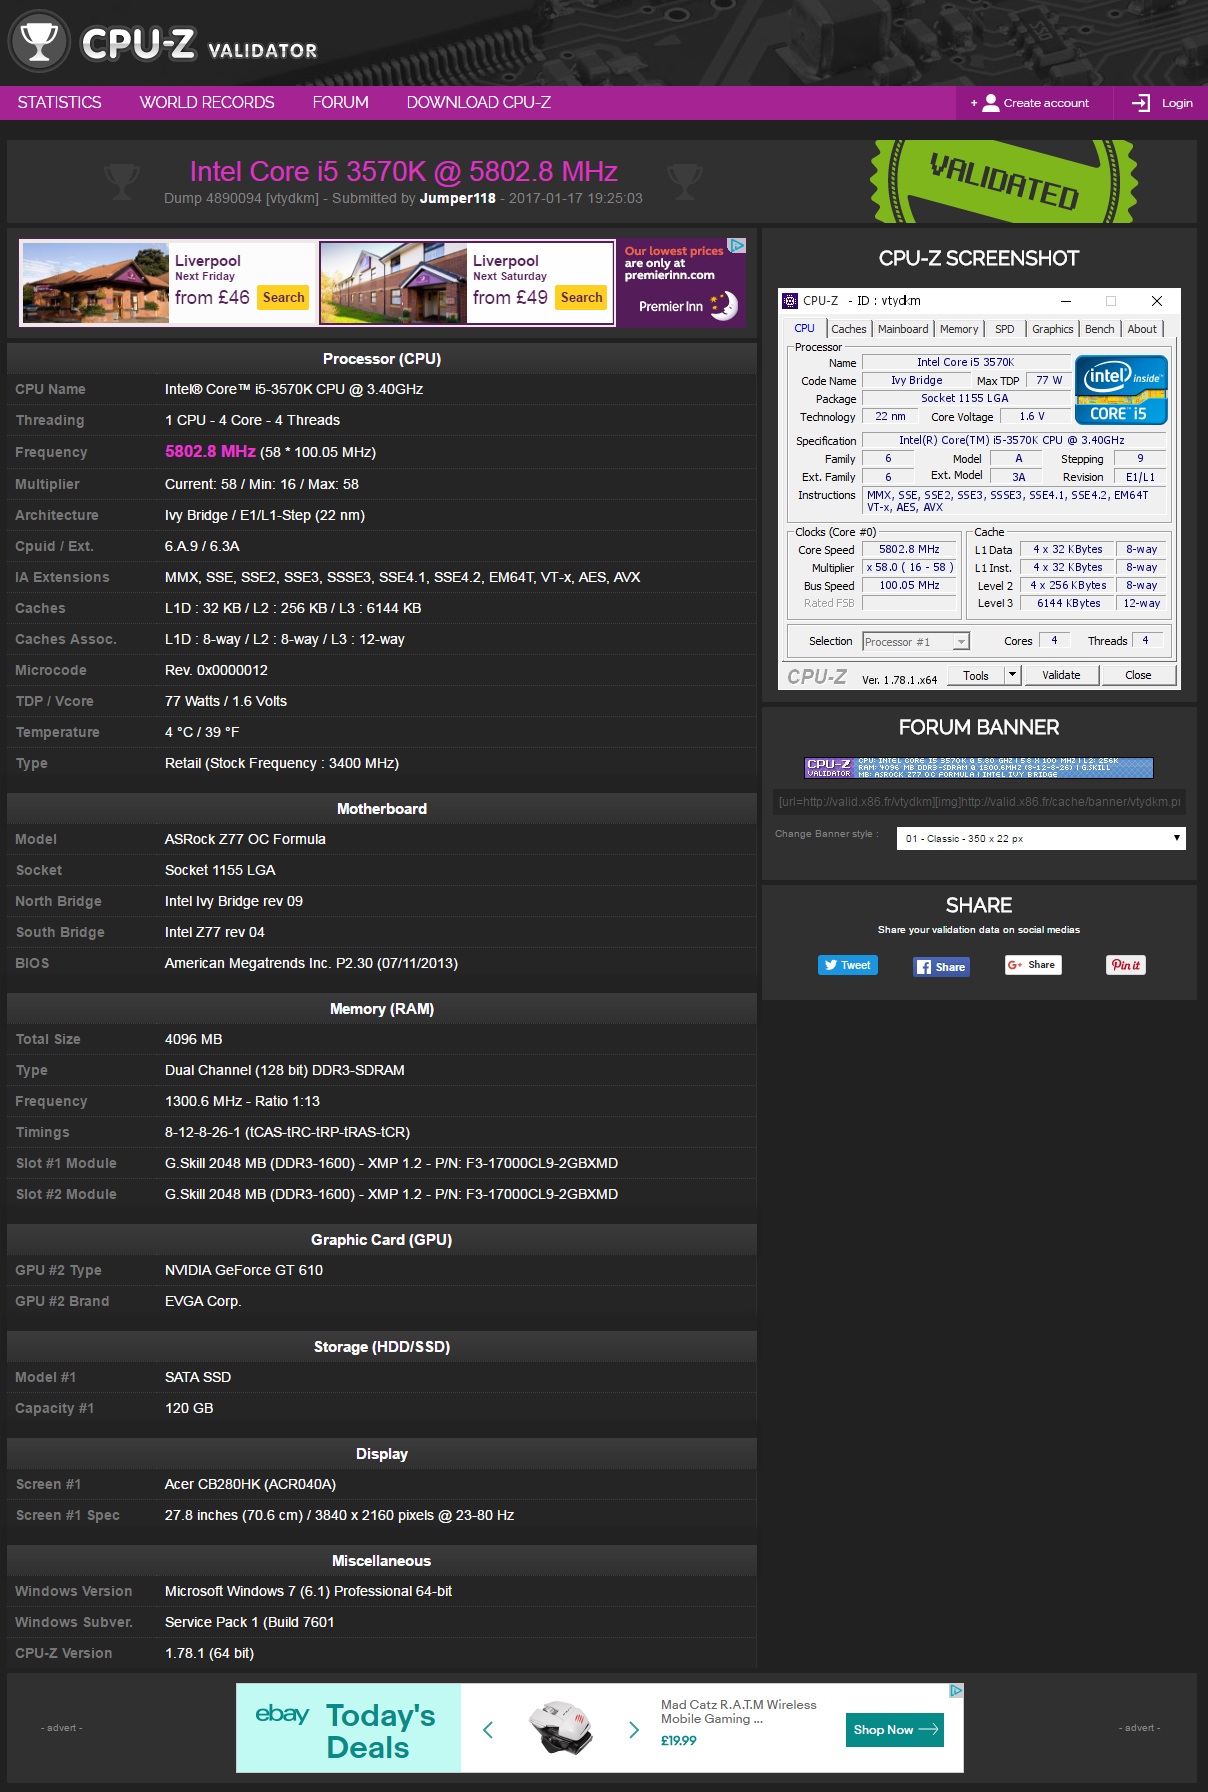This screenshot has width=1208, height=1792.
Task: Open DOWNLOAD CPU-Z page
Action: (x=479, y=102)
